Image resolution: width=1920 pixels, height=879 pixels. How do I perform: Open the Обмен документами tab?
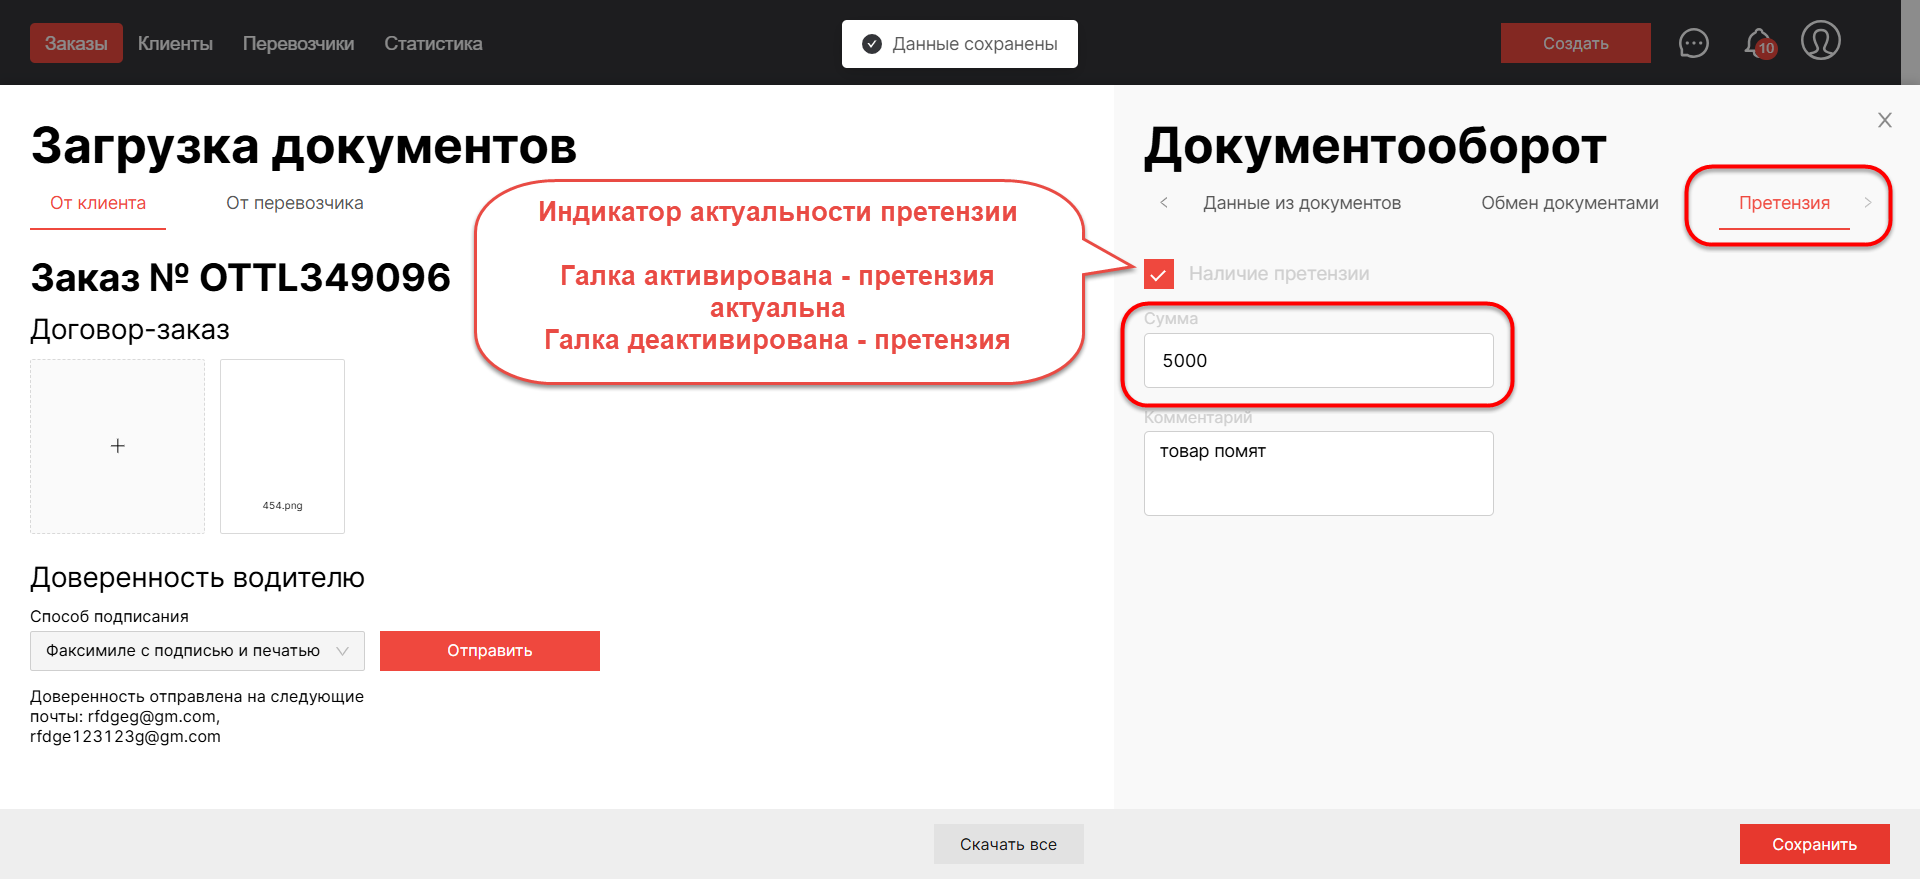(x=1569, y=203)
